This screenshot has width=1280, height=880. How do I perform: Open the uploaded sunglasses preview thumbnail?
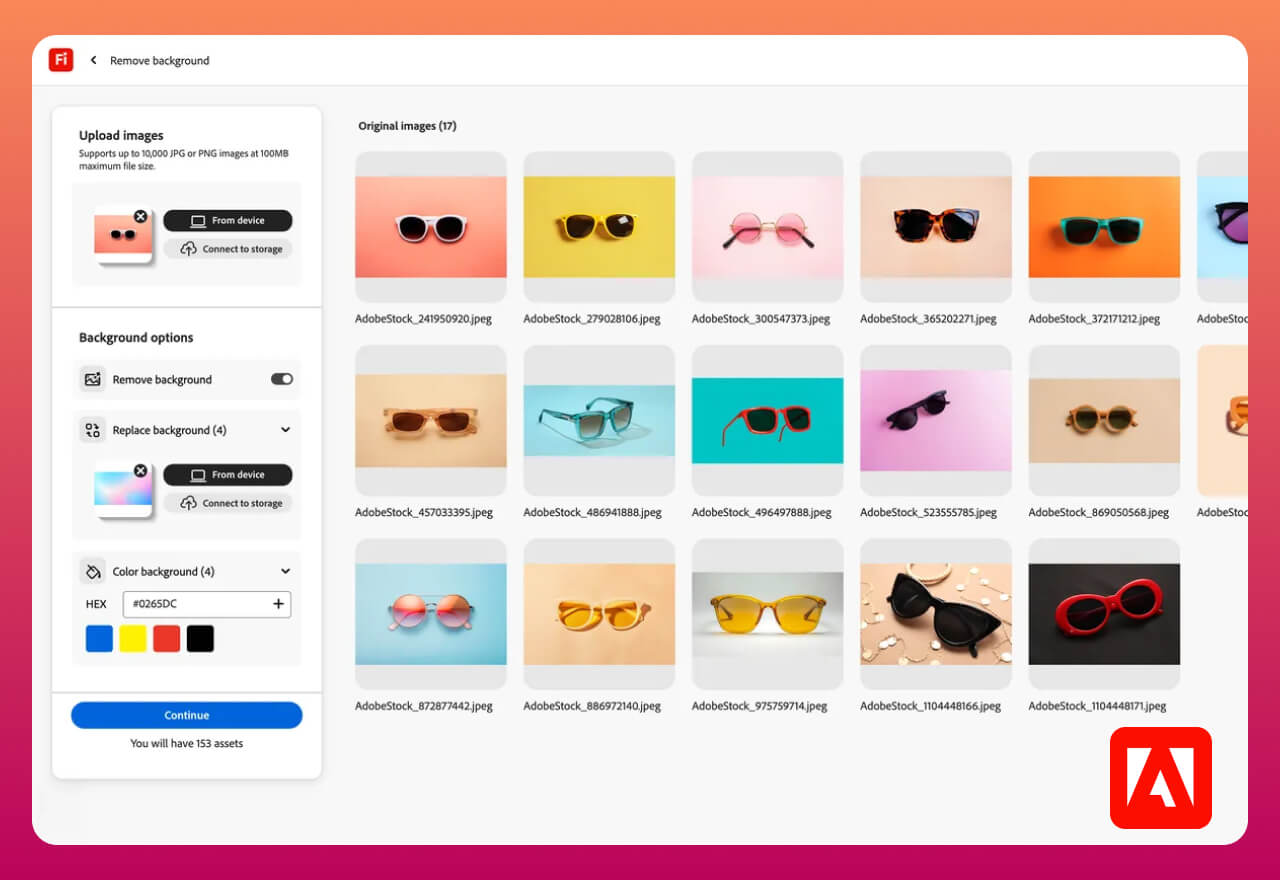tap(123, 235)
